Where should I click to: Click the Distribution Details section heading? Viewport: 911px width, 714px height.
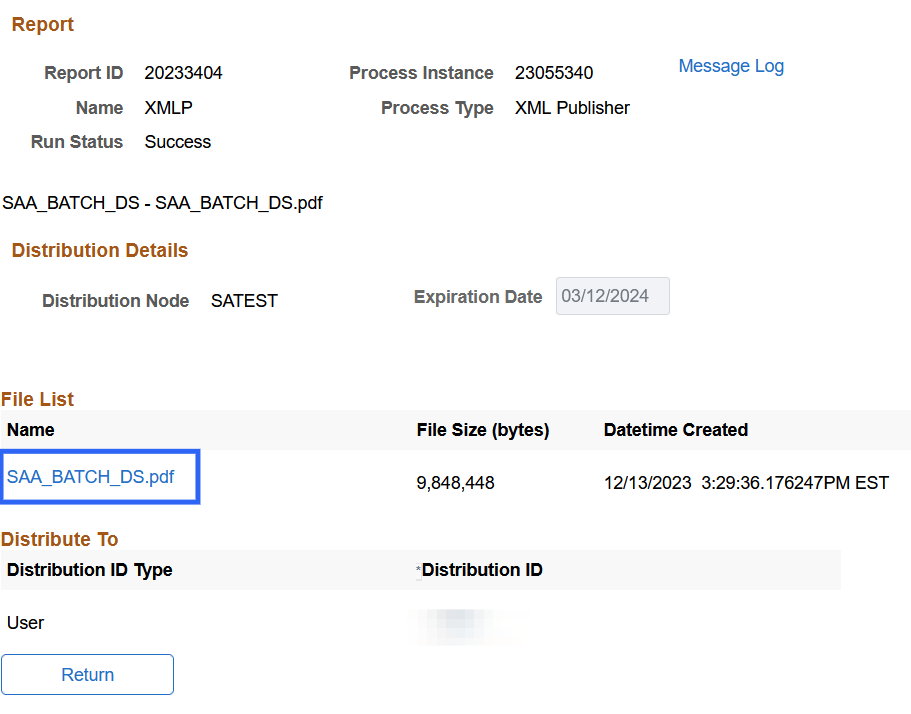(x=100, y=251)
